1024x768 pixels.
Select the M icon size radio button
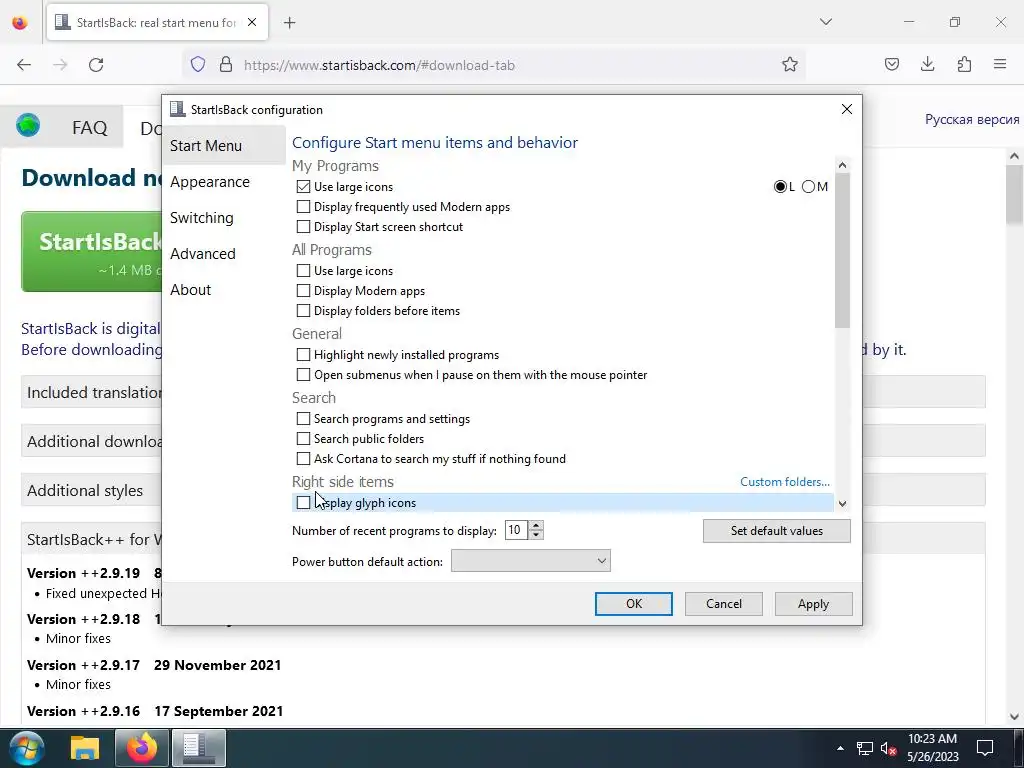click(808, 187)
